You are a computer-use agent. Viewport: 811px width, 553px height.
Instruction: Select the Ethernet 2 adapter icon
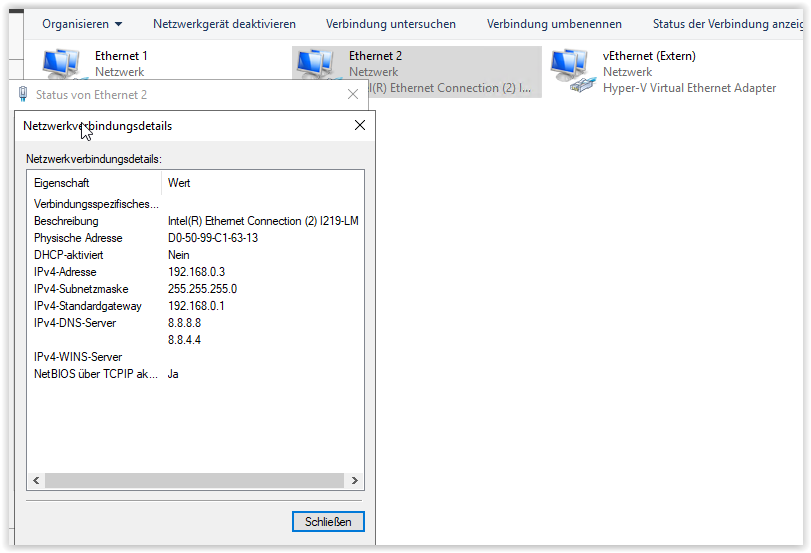click(315, 64)
